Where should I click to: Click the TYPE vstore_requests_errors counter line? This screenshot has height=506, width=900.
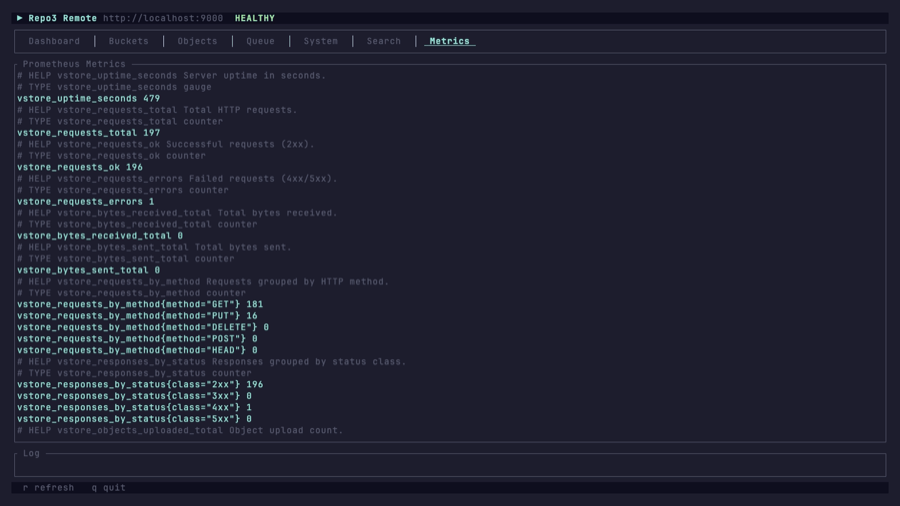coord(123,190)
